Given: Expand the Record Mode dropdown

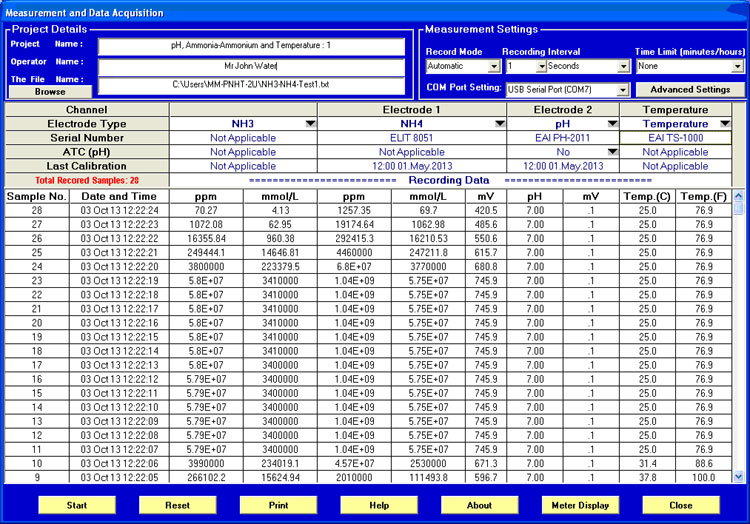Looking at the screenshot, I should [493, 67].
